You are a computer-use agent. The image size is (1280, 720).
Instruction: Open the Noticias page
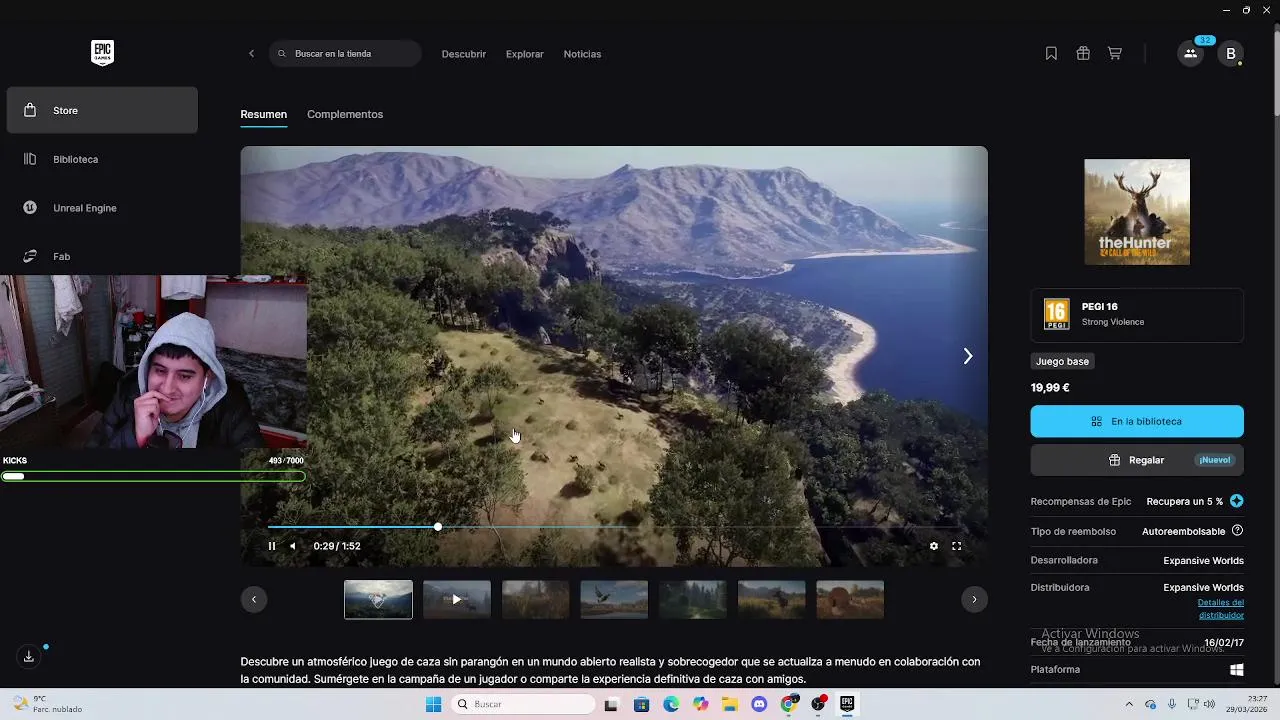582,54
